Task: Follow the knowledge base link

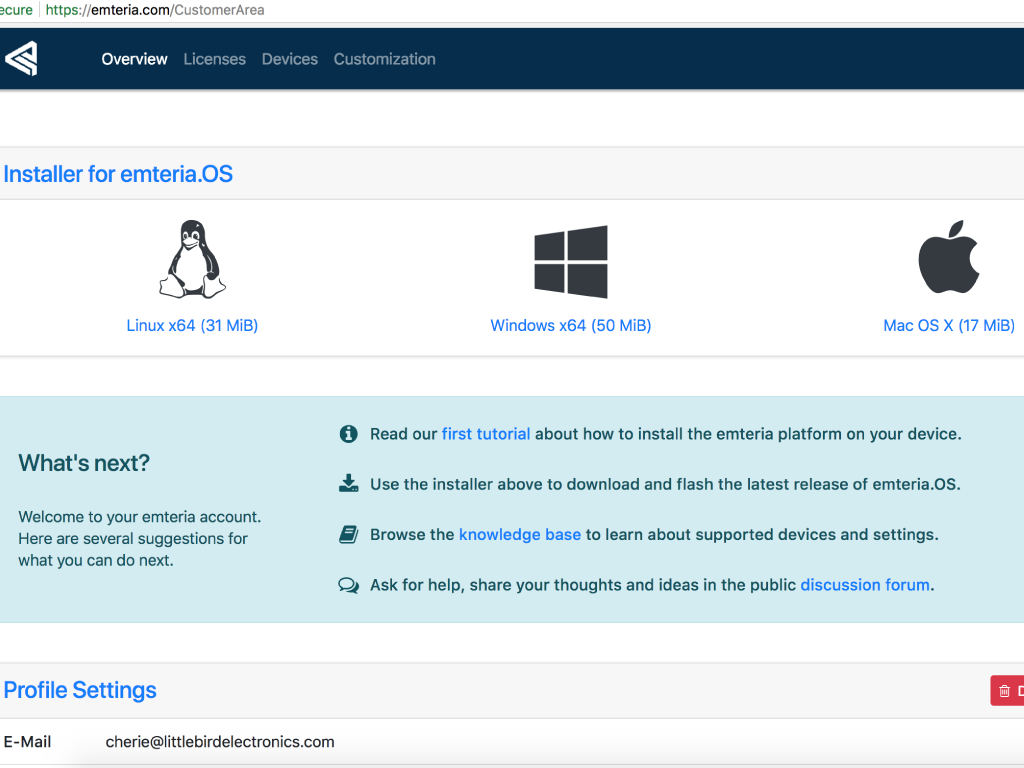Action: [x=520, y=534]
